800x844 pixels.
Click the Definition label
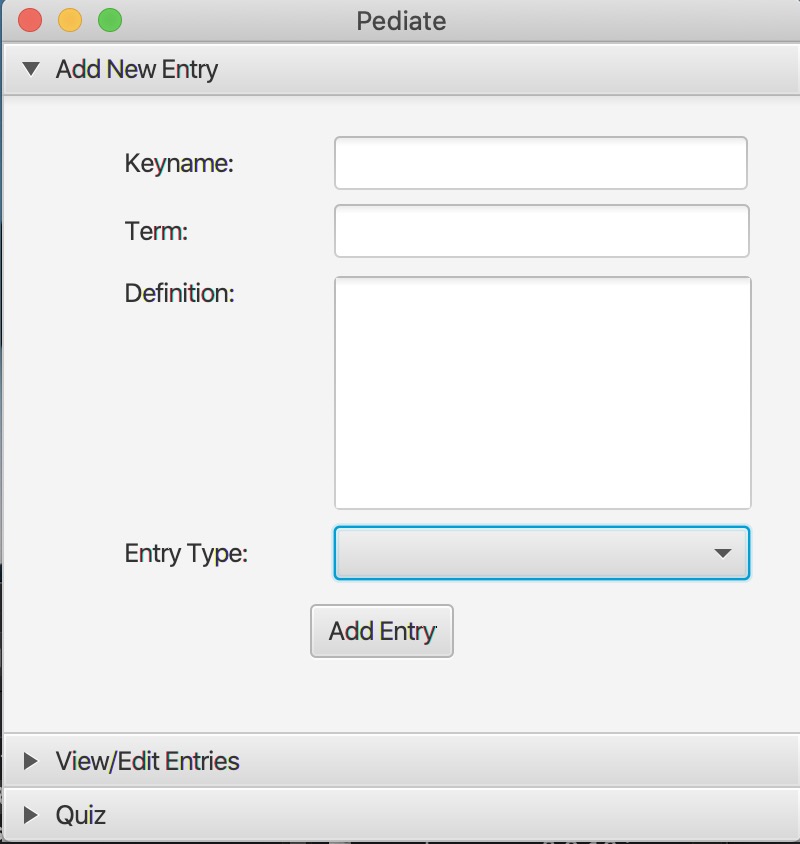(180, 294)
